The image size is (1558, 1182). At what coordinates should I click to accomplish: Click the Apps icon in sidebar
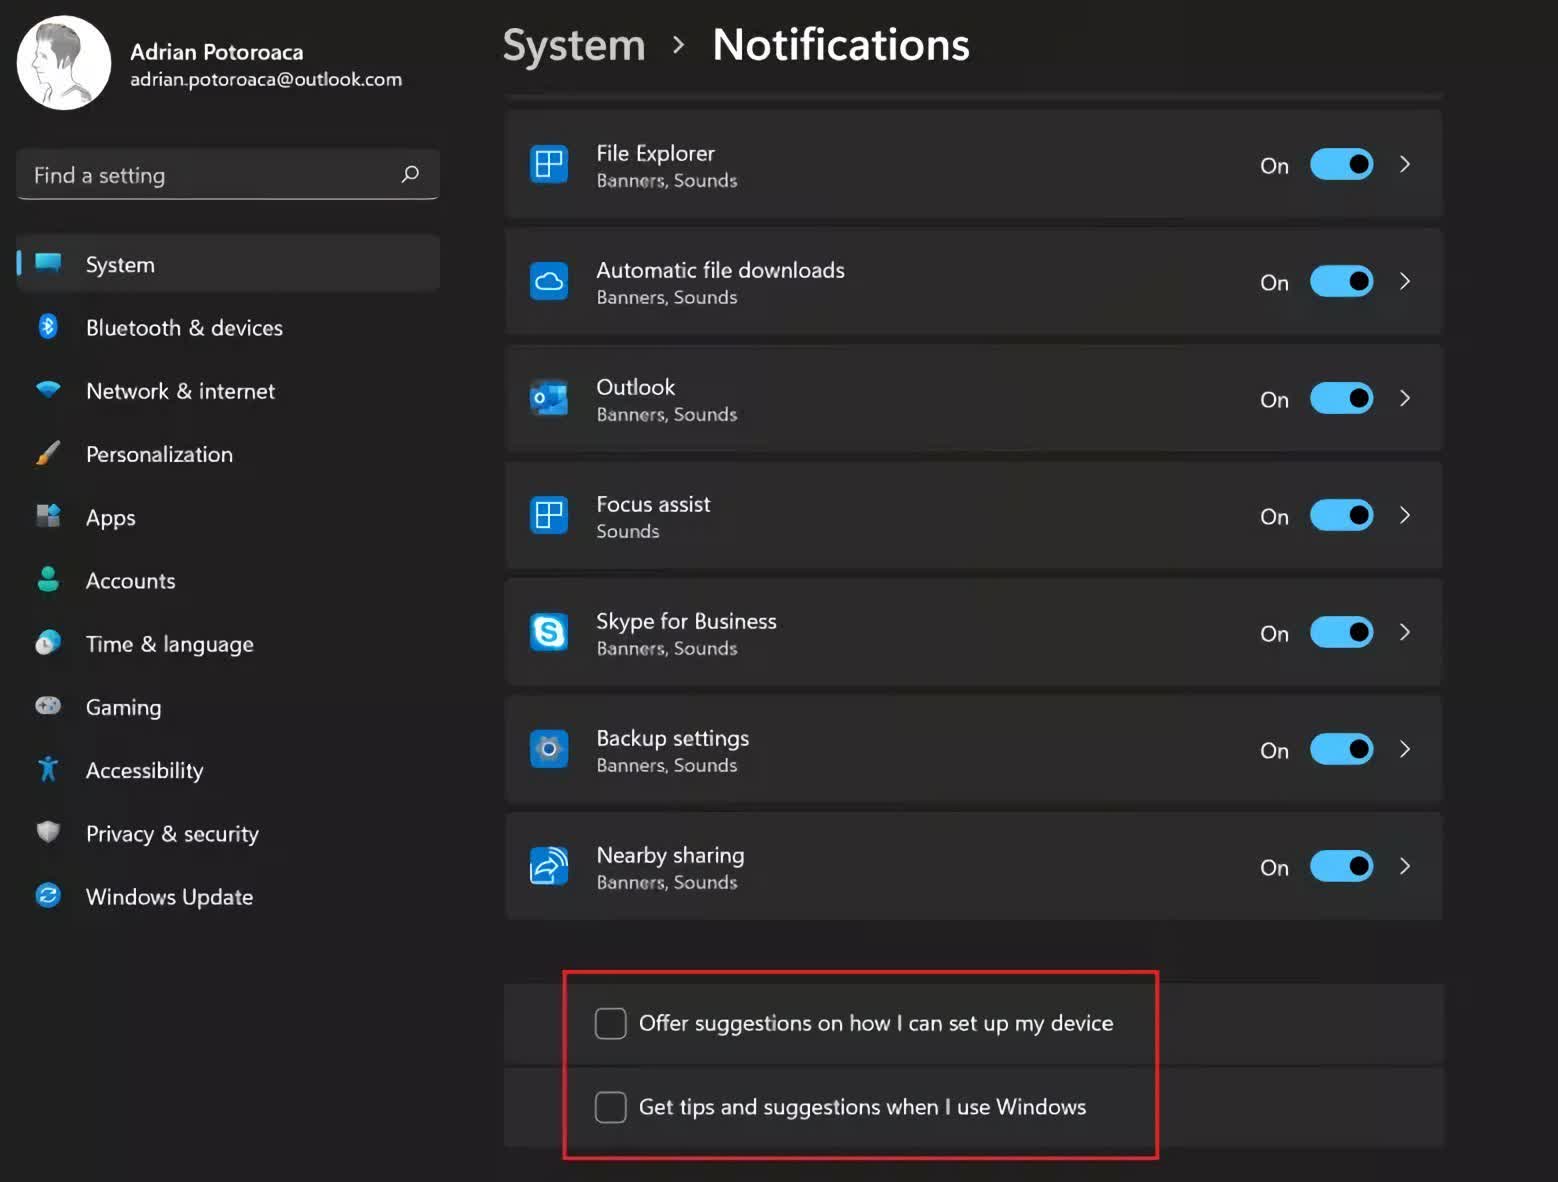(x=48, y=515)
